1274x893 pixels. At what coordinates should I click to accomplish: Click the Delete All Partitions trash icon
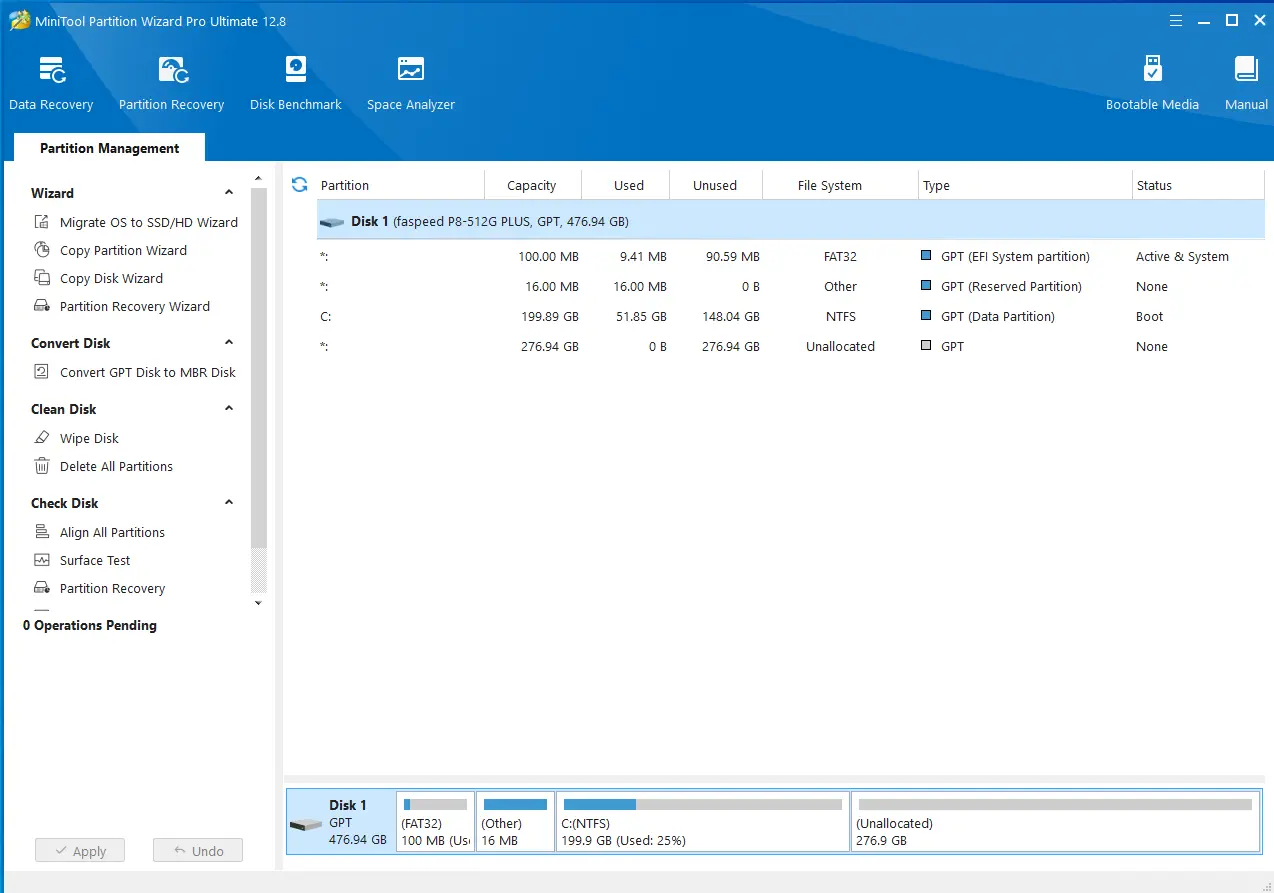42,466
